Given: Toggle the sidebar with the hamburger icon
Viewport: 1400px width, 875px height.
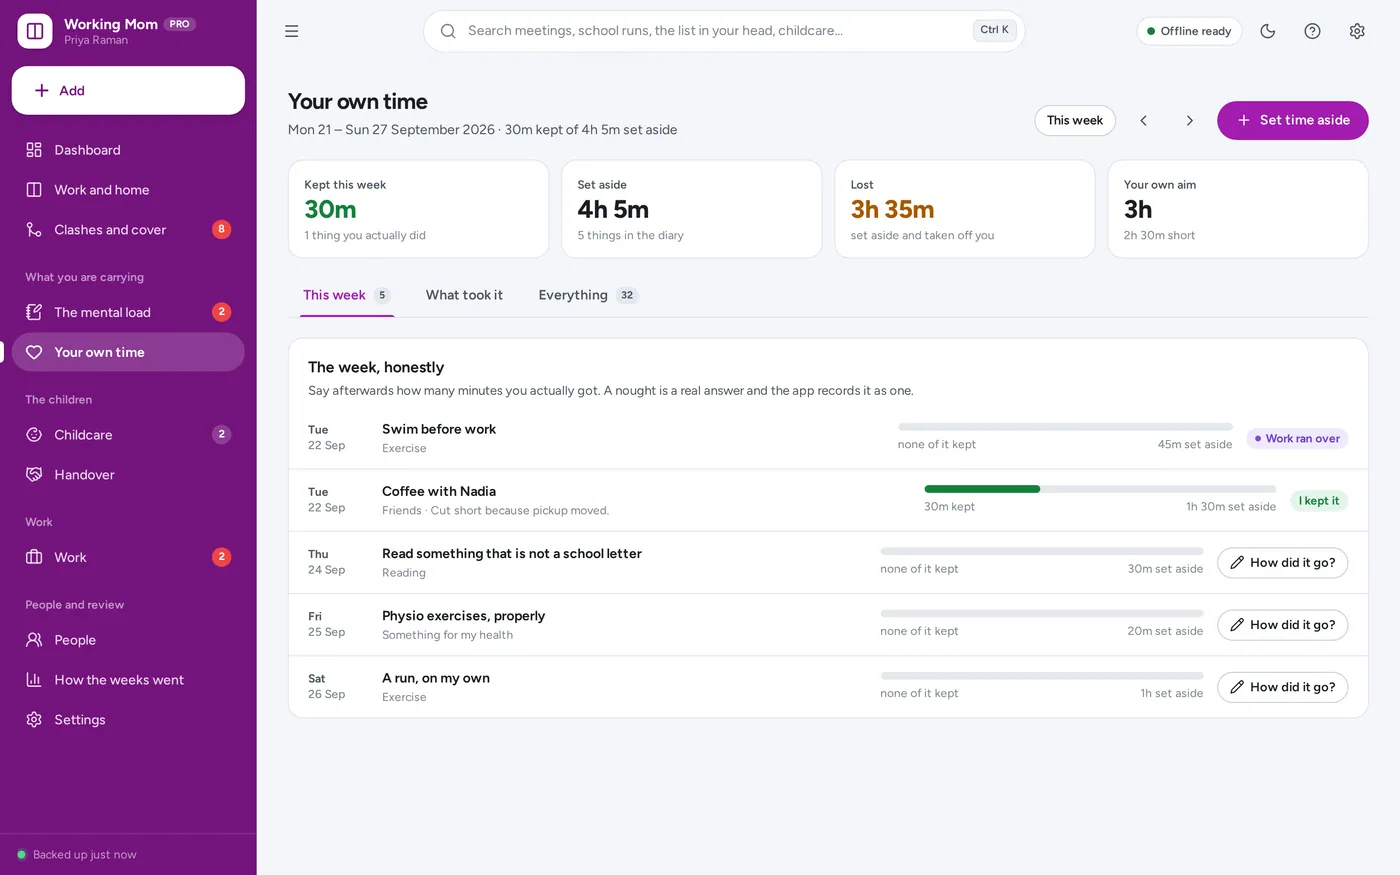Looking at the screenshot, I should (x=292, y=31).
